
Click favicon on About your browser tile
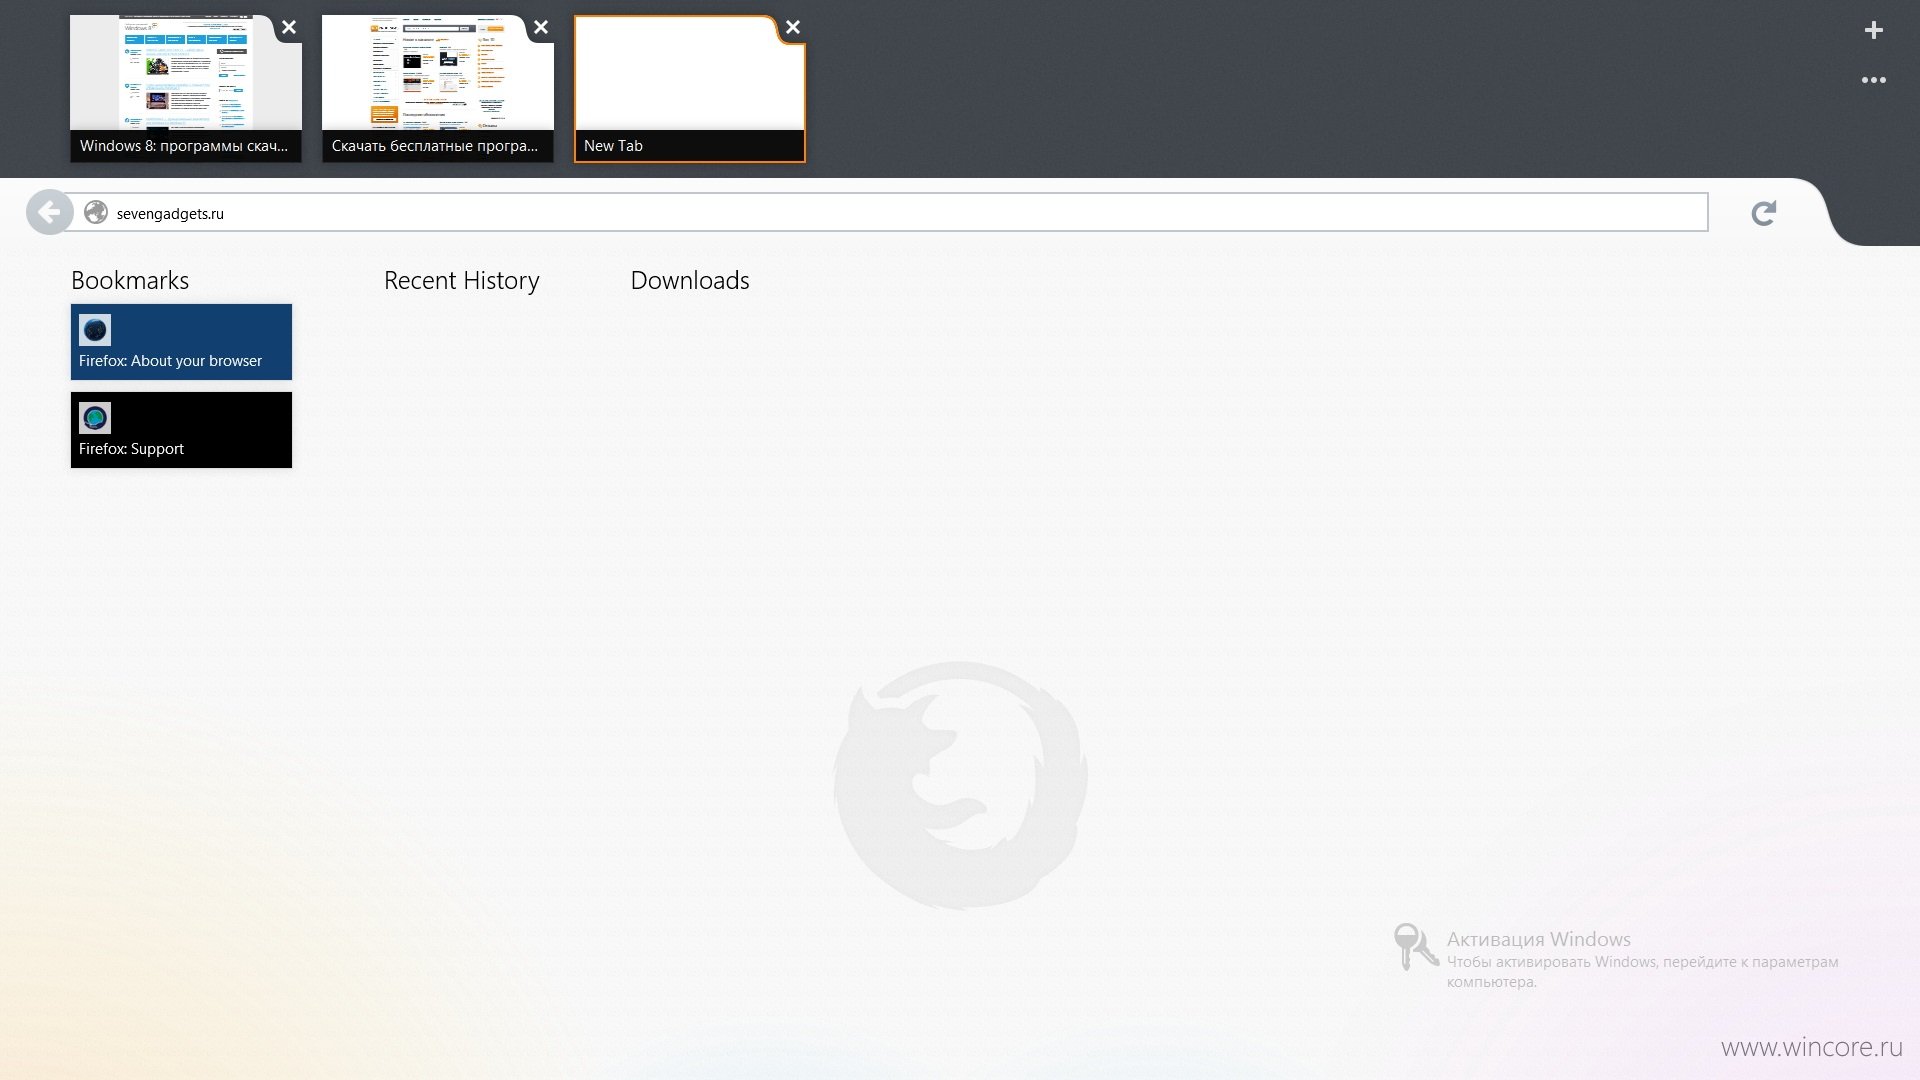point(95,330)
